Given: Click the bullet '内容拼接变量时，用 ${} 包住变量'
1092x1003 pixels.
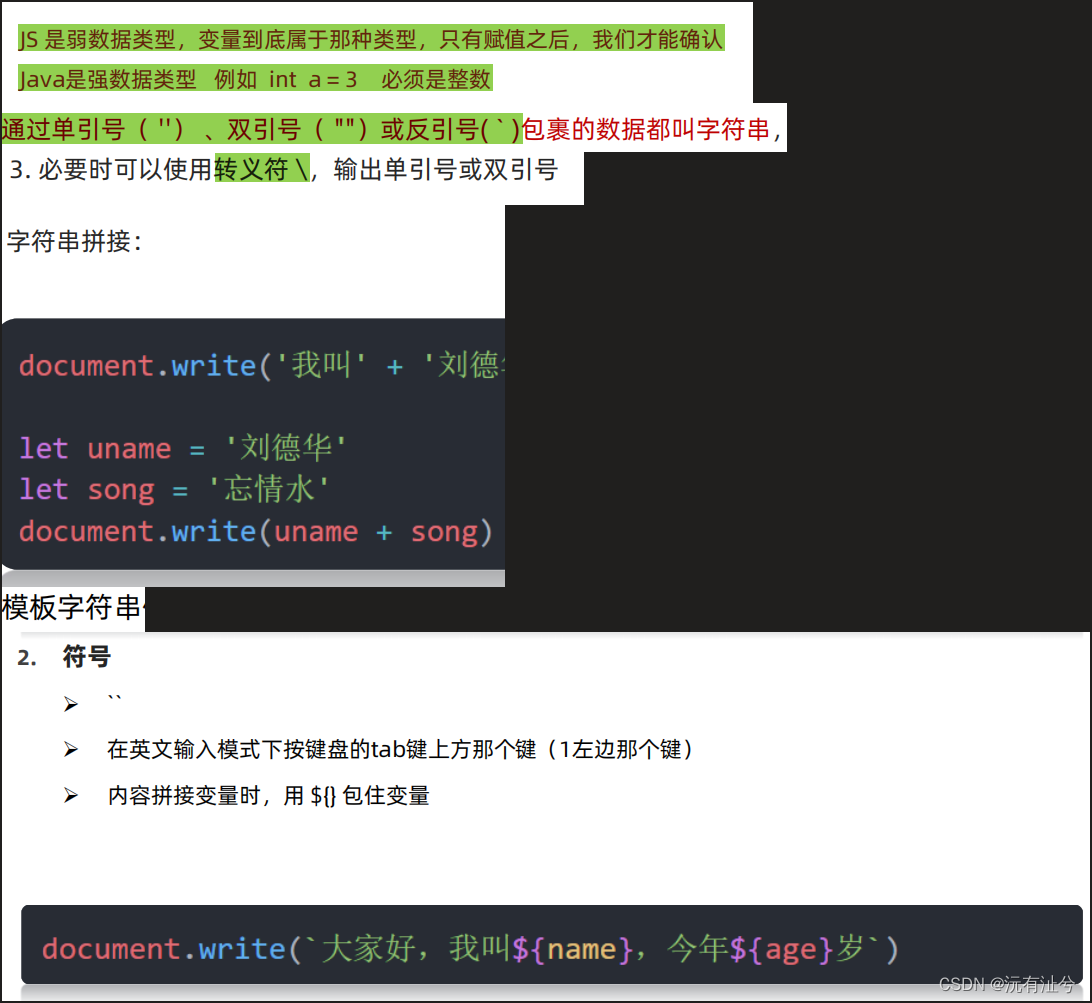Looking at the screenshot, I should click(268, 795).
